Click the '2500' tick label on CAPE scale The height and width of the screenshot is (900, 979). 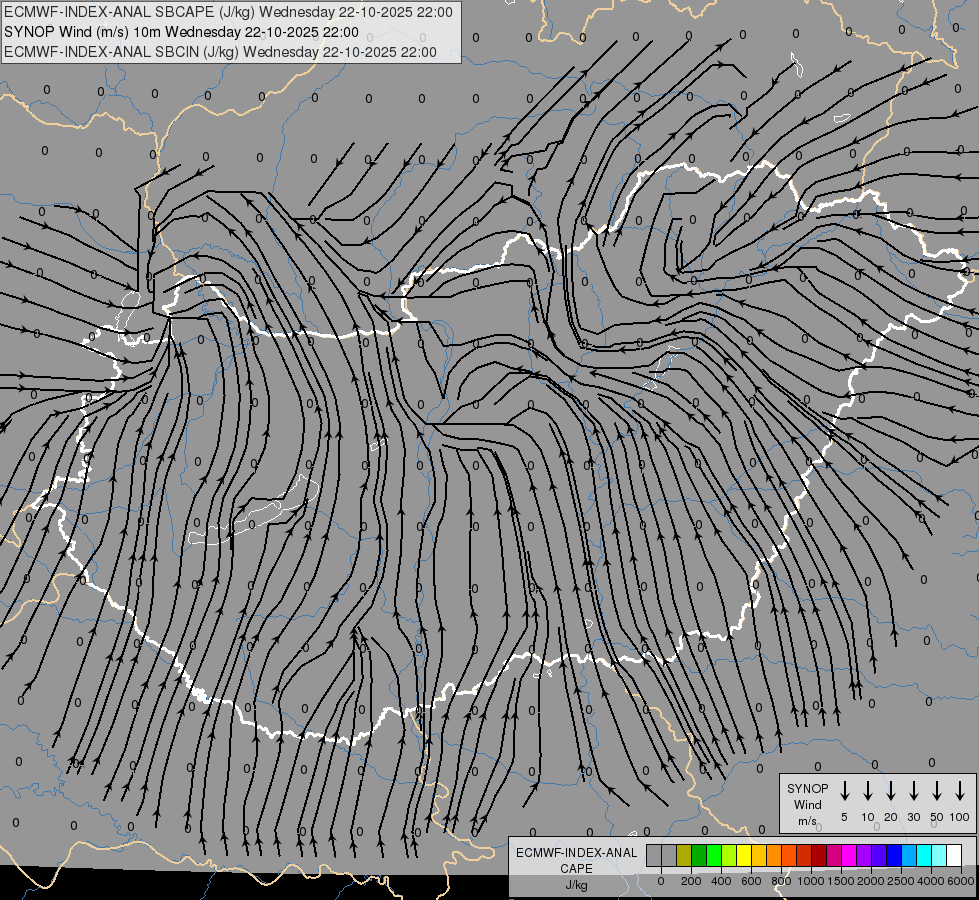[x=901, y=881]
